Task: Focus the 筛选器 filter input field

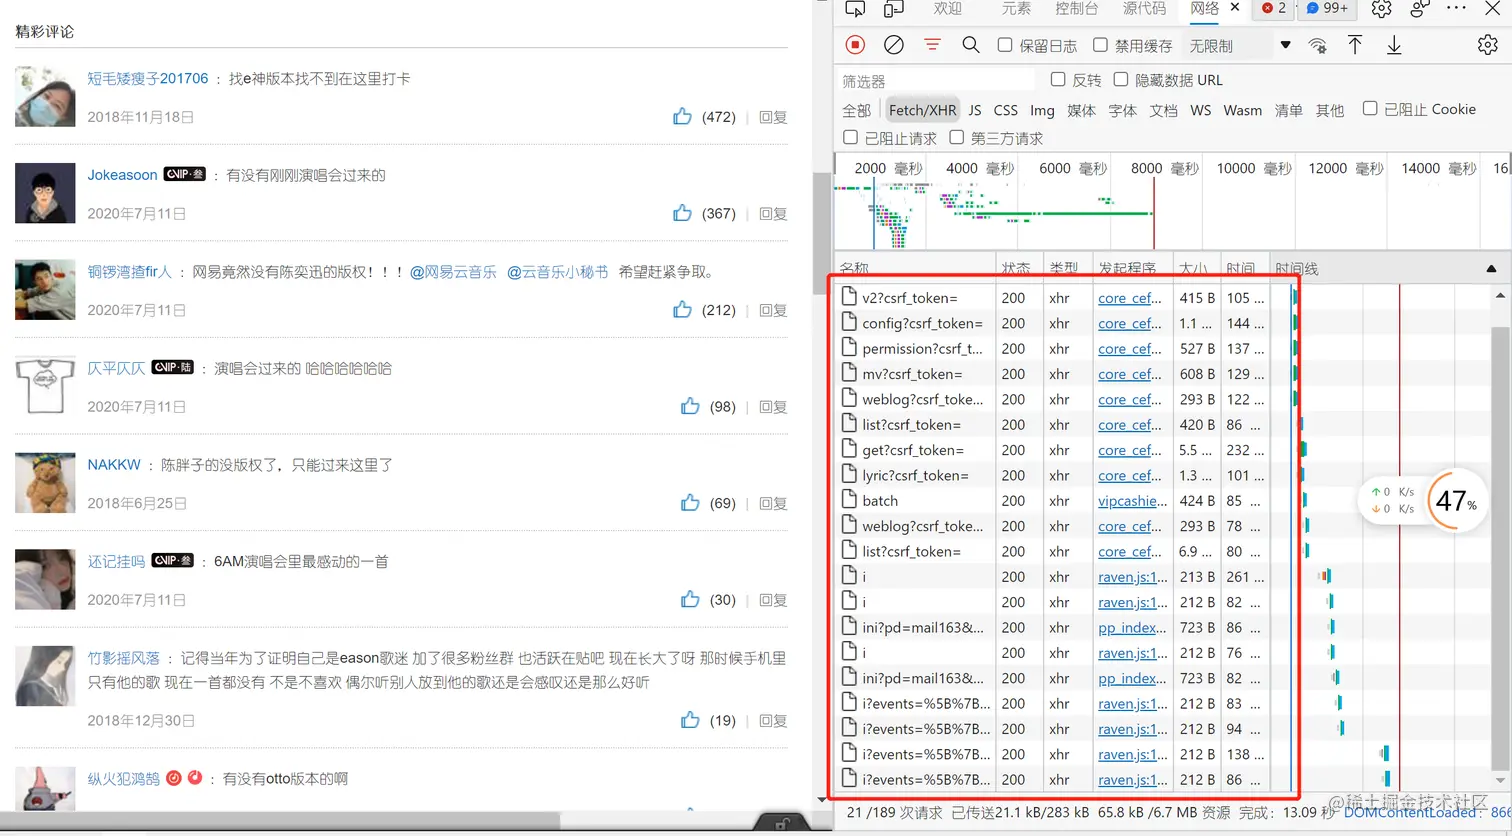Action: click(x=936, y=80)
